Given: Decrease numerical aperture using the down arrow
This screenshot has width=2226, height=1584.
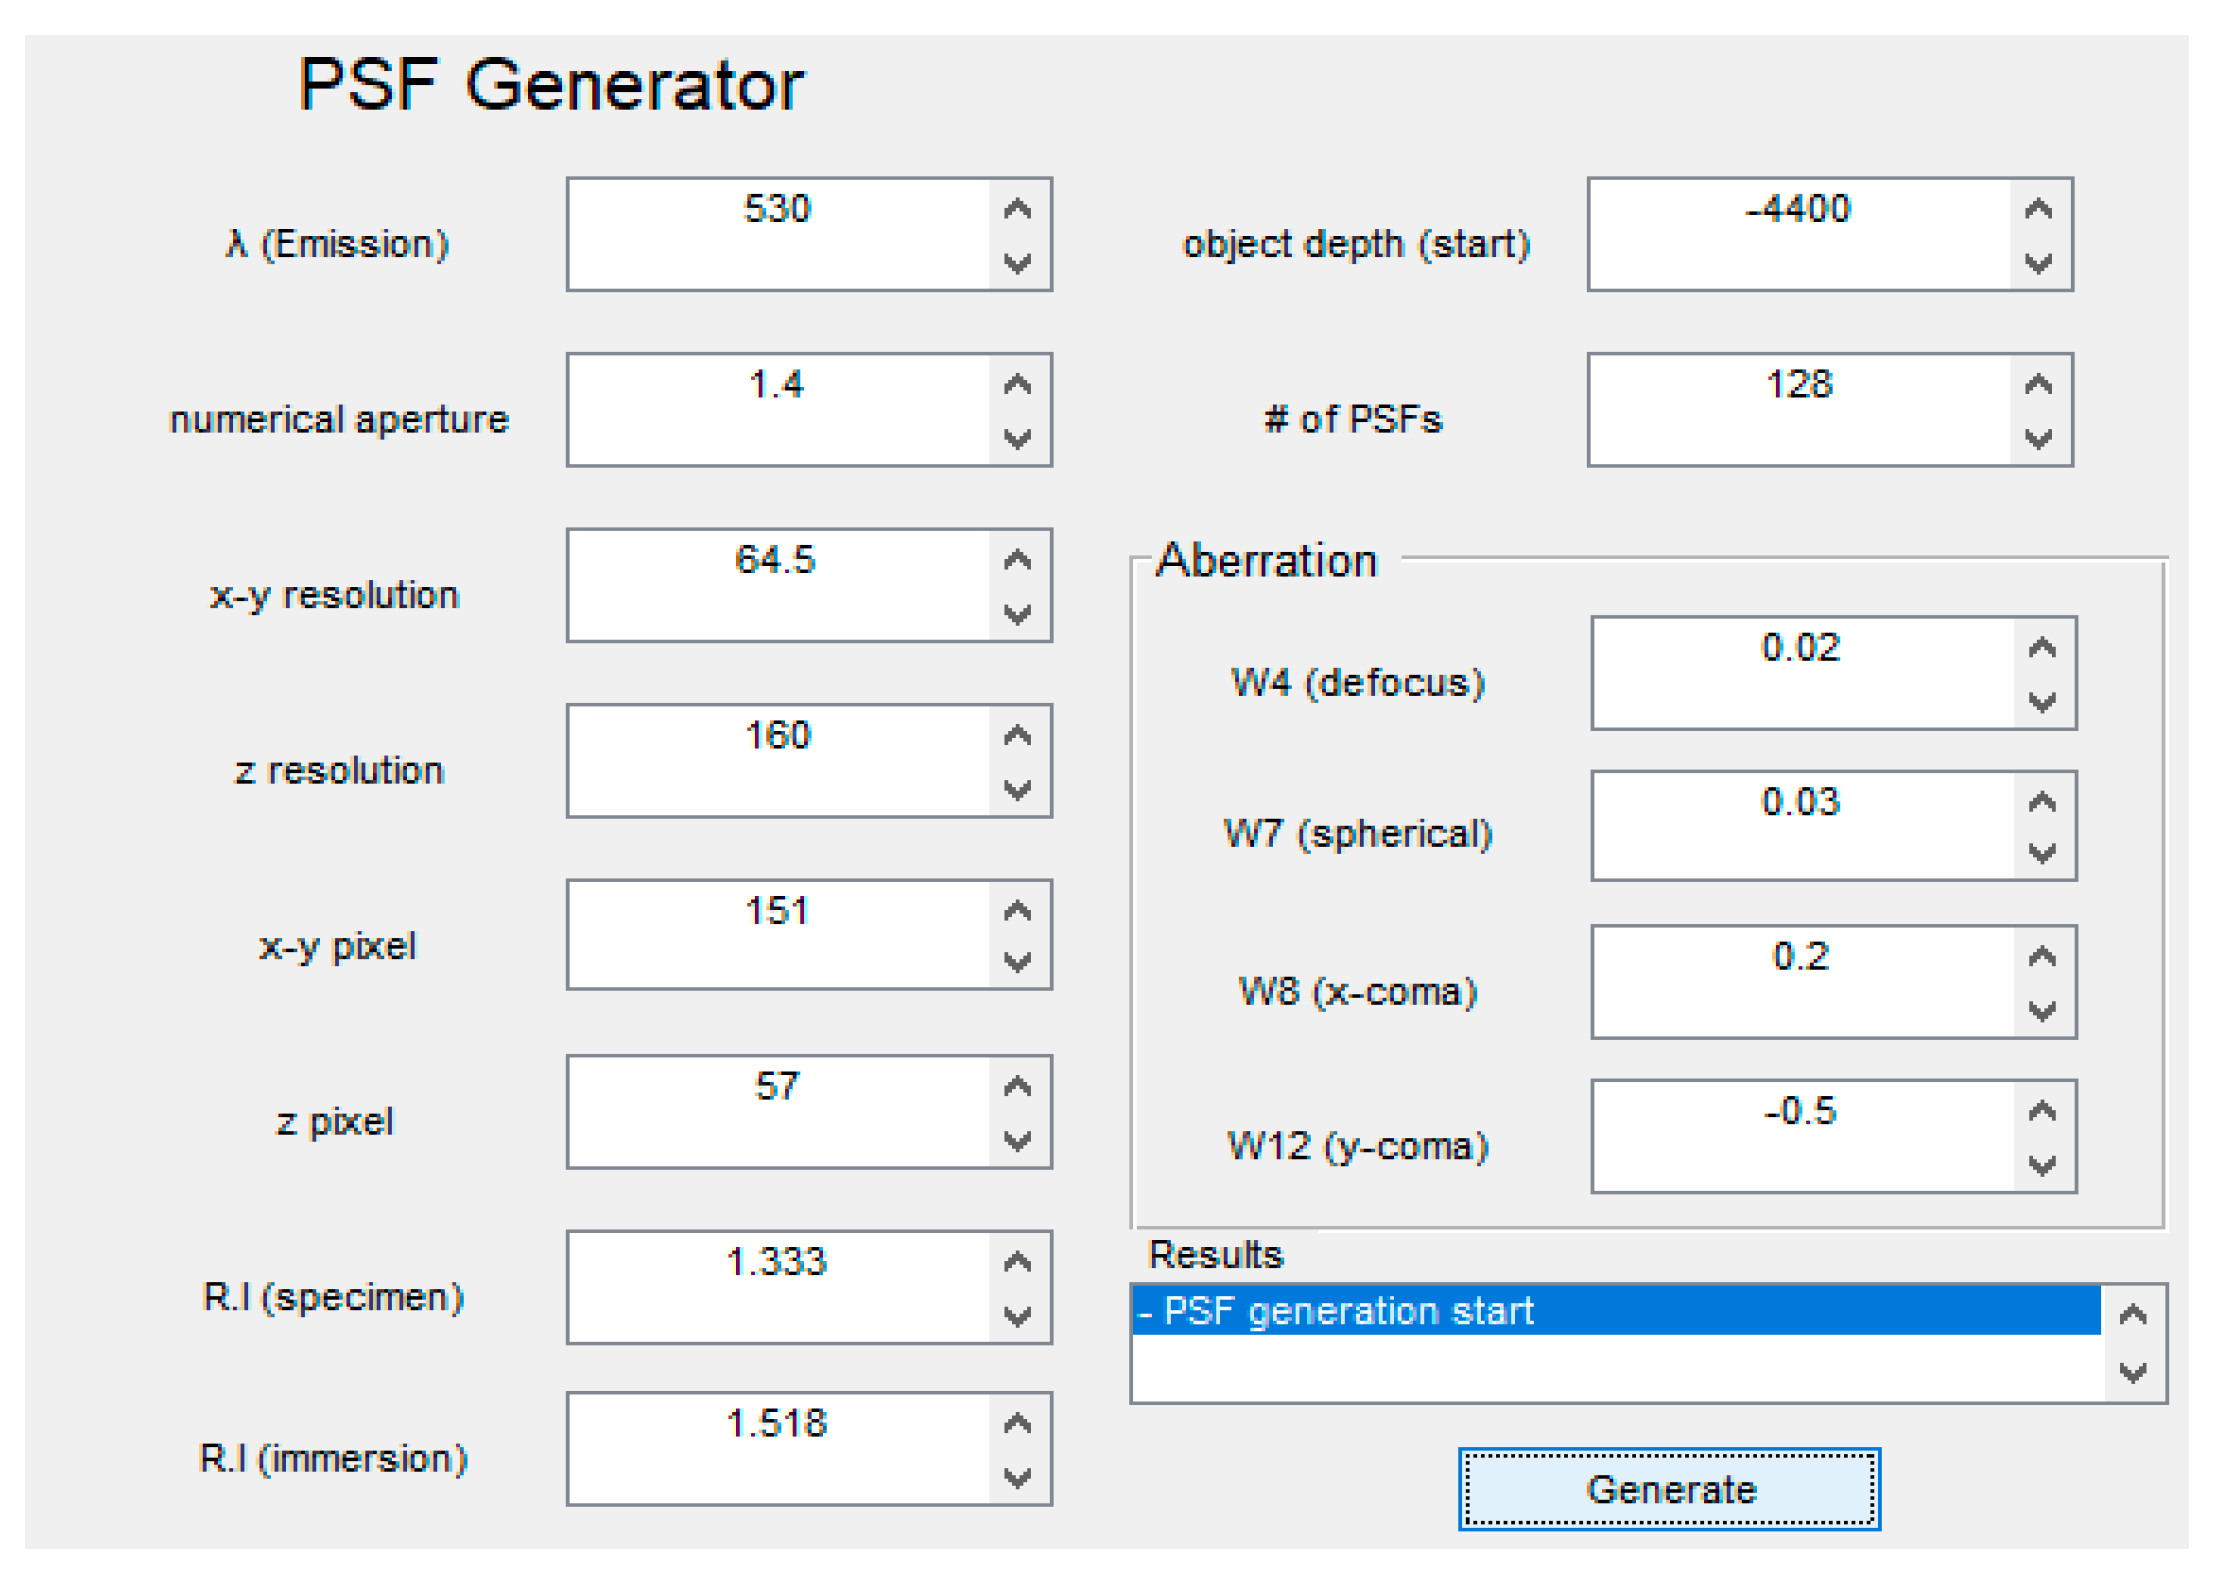Looking at the screenshot, I should point(1017,439).
